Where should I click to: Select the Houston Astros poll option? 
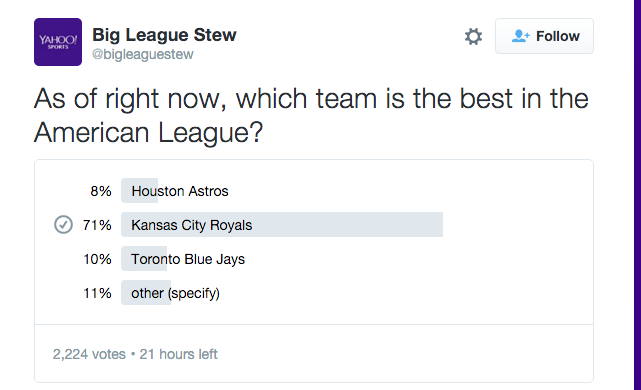tap(180, 191)
